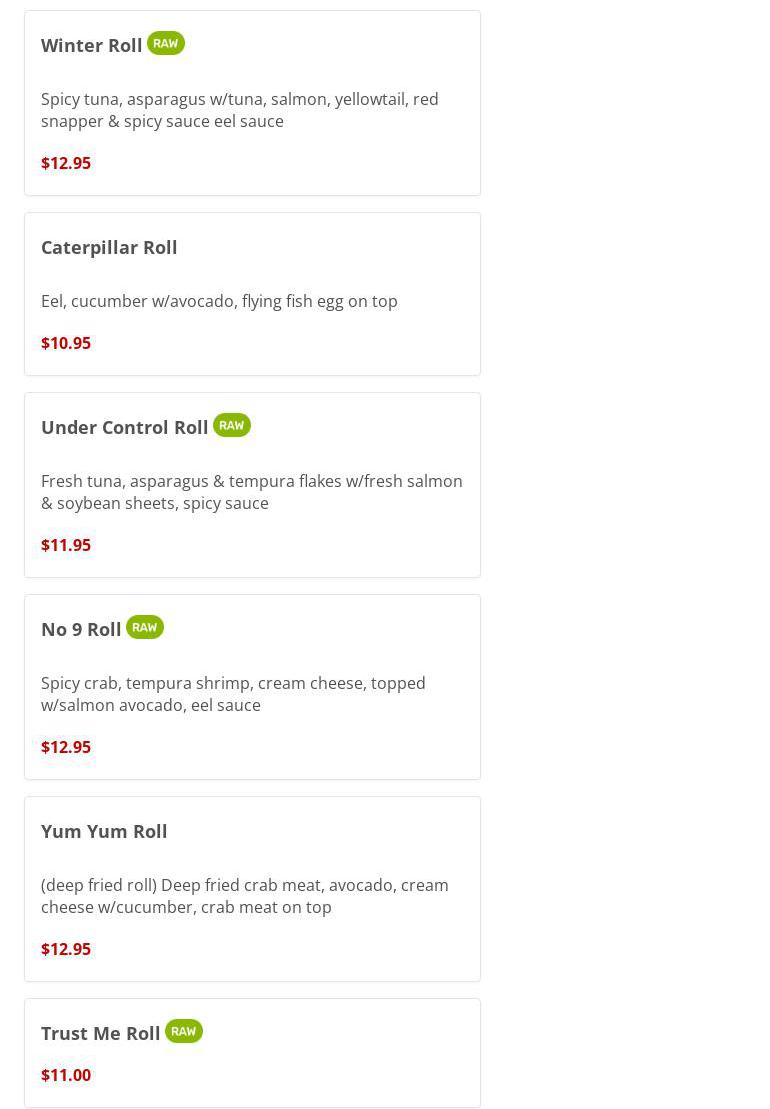Click the Yum Yum Roll deep fried description
This screenshot has width=770, height=1109.
point(245,896)
